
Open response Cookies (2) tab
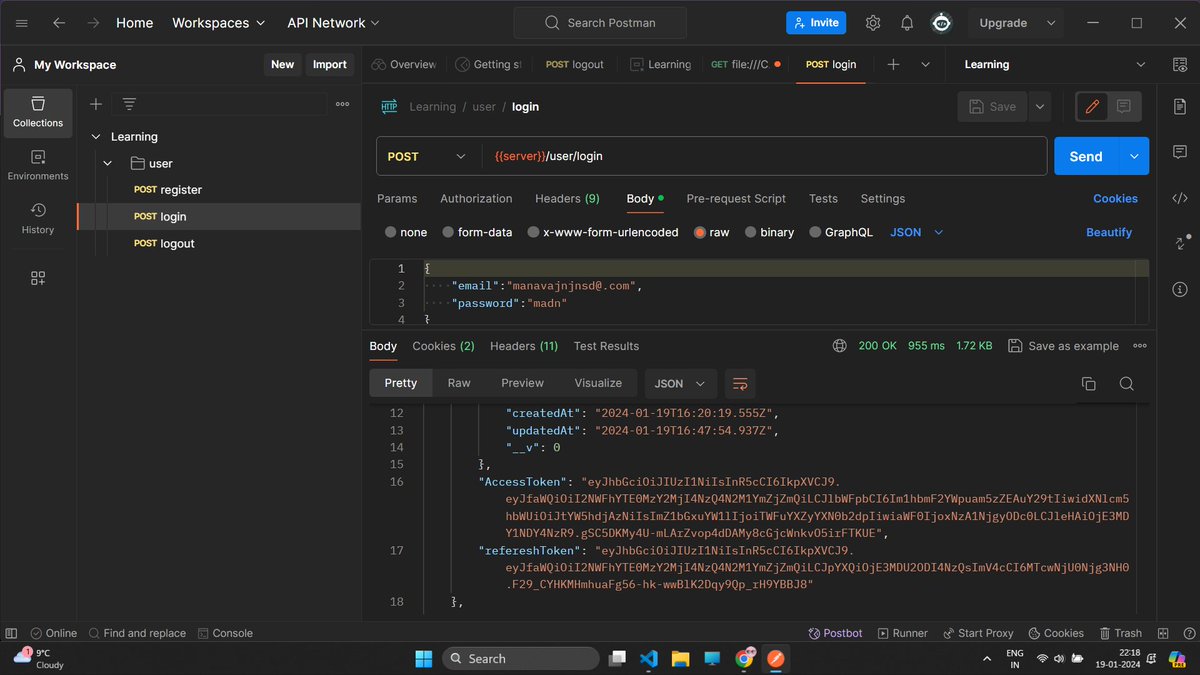(443, 346)
